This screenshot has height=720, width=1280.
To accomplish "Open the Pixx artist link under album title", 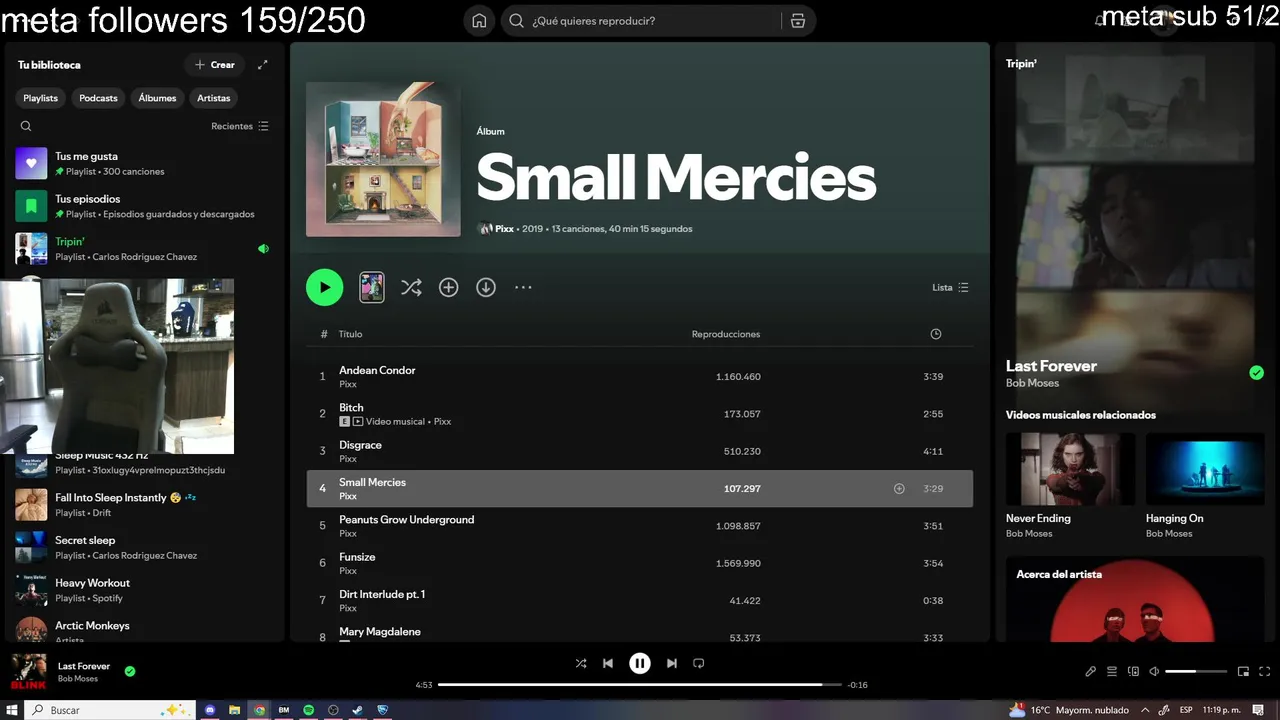I will click(x=504, y=229).
